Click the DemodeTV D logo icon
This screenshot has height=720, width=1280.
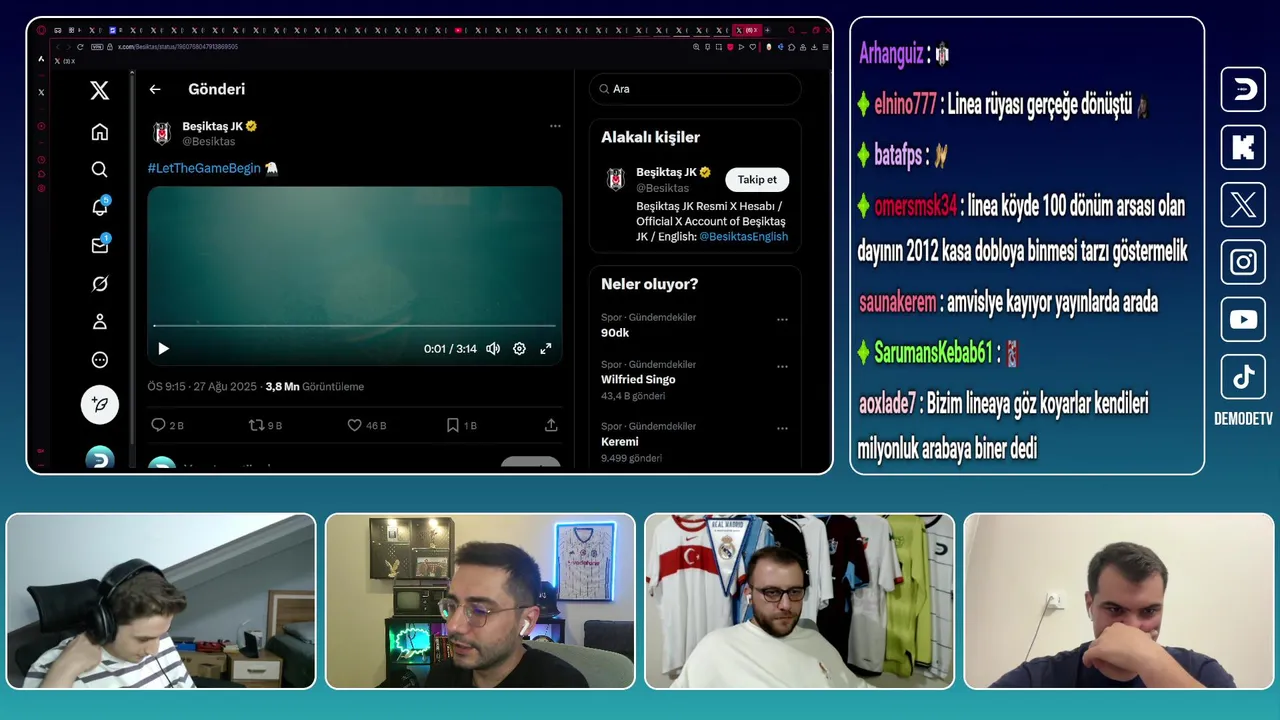tap(1243, 90)
